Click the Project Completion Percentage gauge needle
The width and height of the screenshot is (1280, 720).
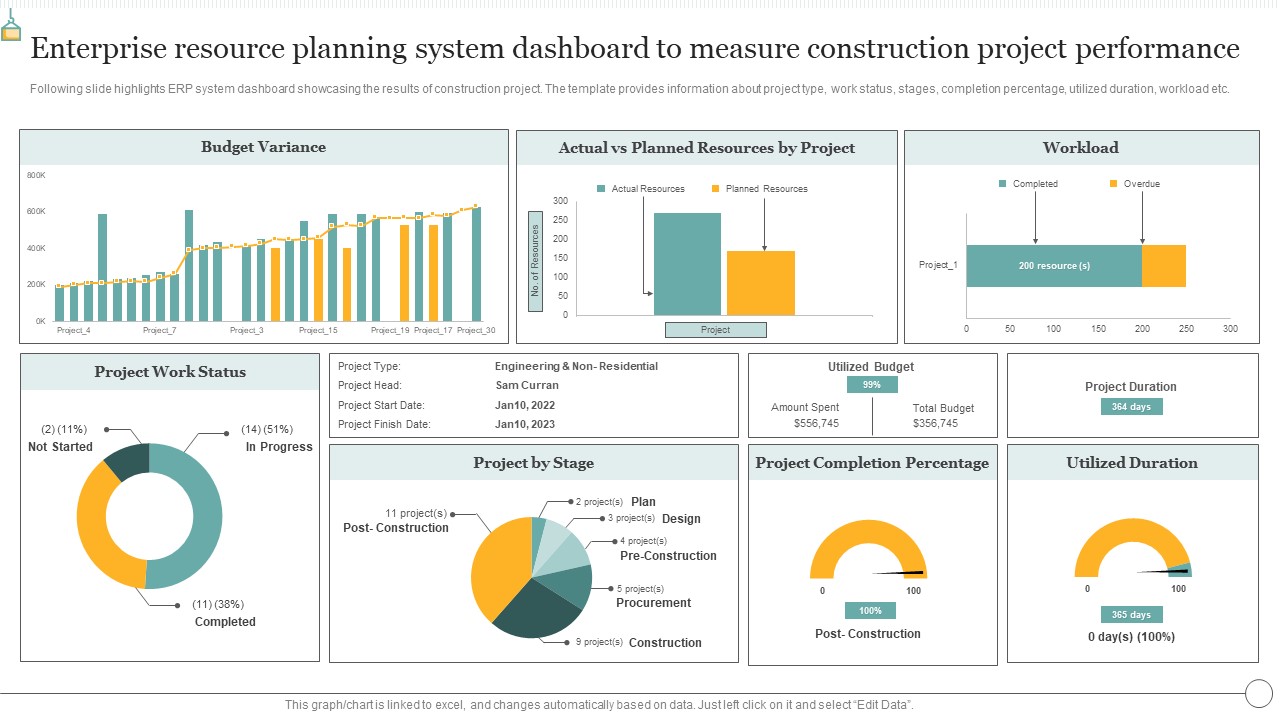900,573
